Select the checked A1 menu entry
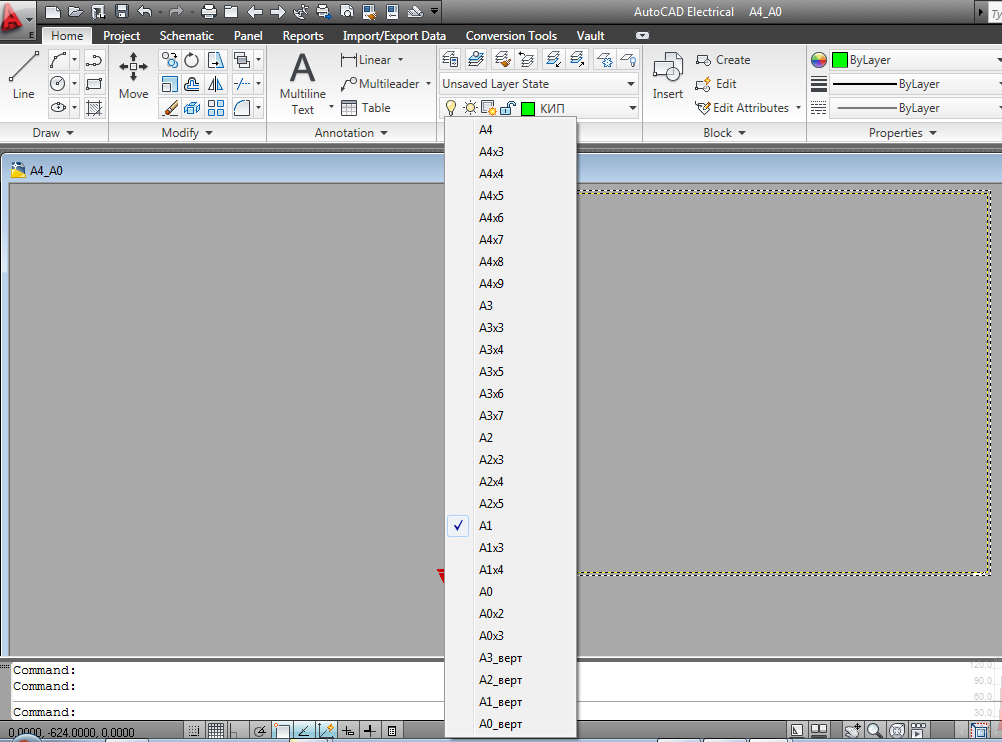This screenshot has height=742, width=1002. [x=511, y=526]
